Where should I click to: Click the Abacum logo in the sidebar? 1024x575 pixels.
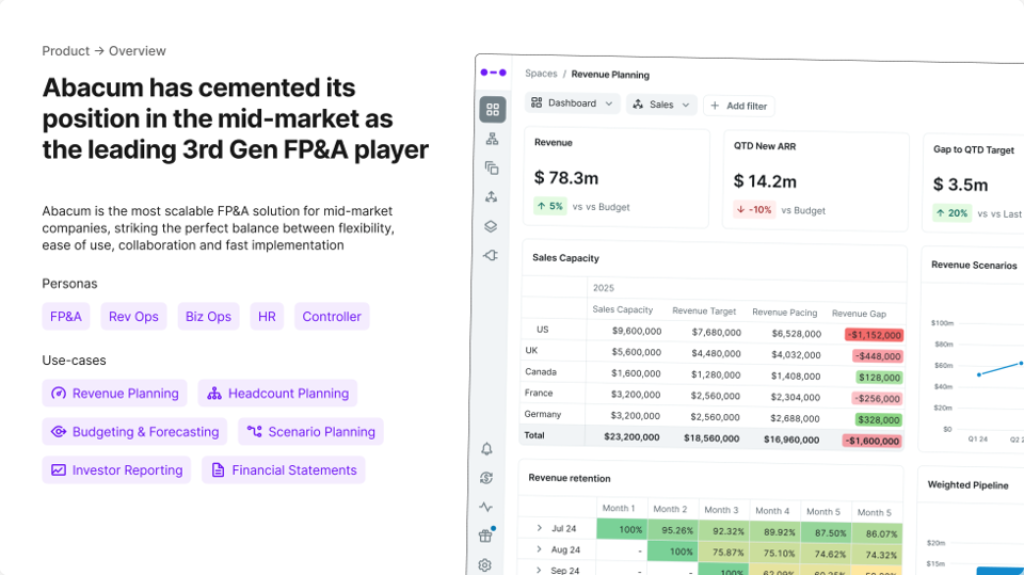pyautogui.click(x=492, y=72)
